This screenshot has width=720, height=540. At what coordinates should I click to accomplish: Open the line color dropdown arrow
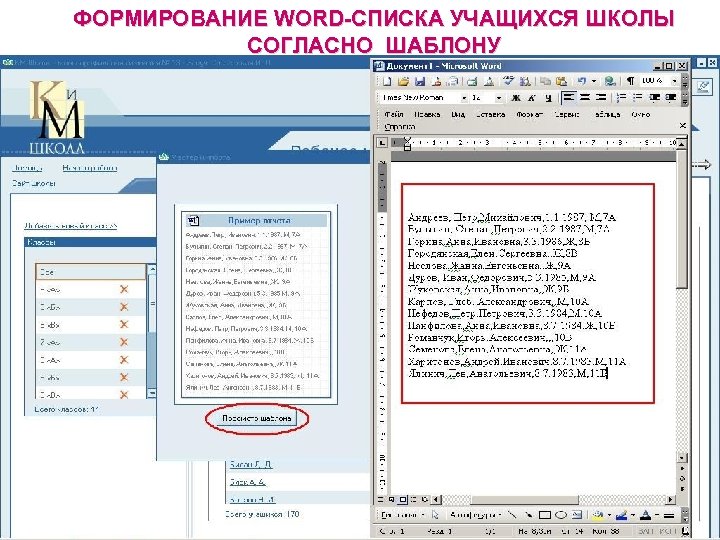633,515
